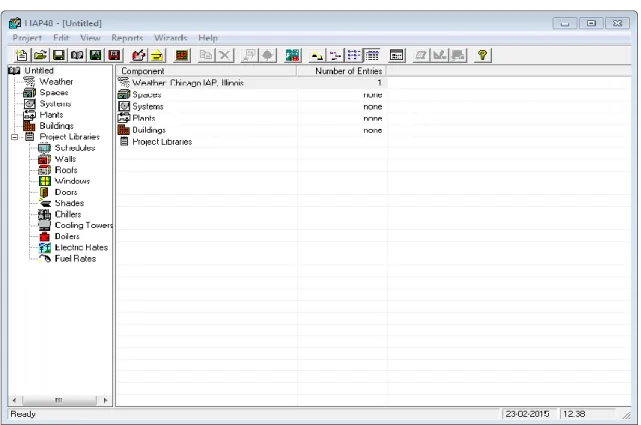Collapse the Project Libraries tree node

(x=15, y=137)
